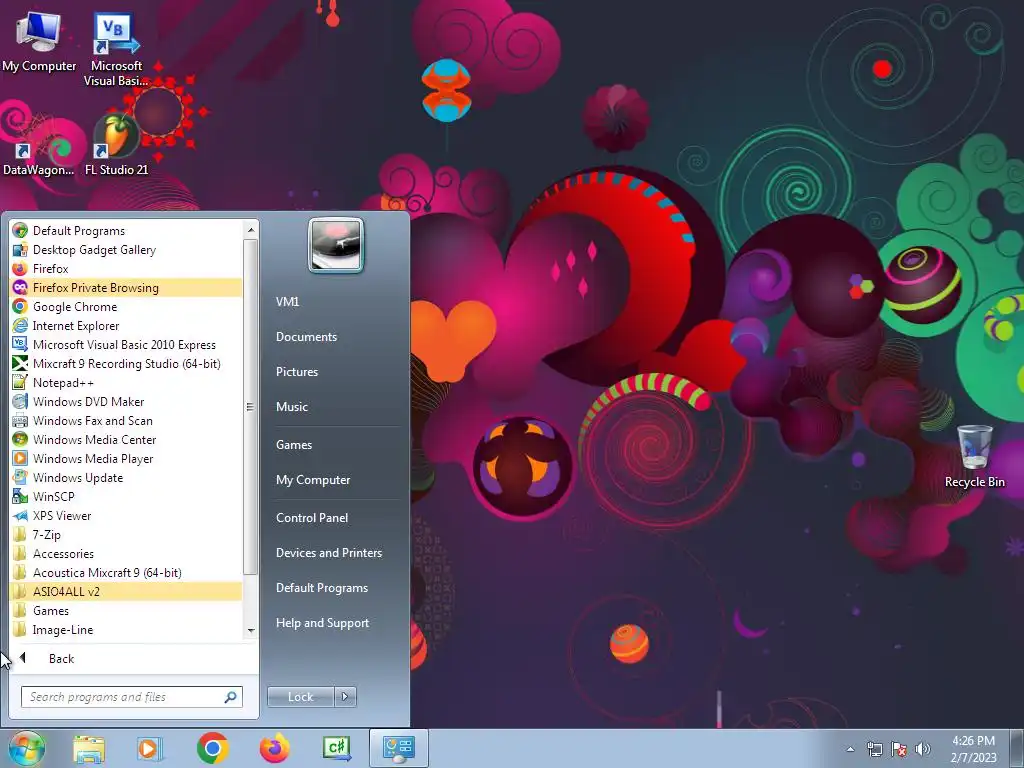This screenshot has width=1024, height=768.
Task: Open Google Chrome from the programs list
Action: tap(127, 306)
